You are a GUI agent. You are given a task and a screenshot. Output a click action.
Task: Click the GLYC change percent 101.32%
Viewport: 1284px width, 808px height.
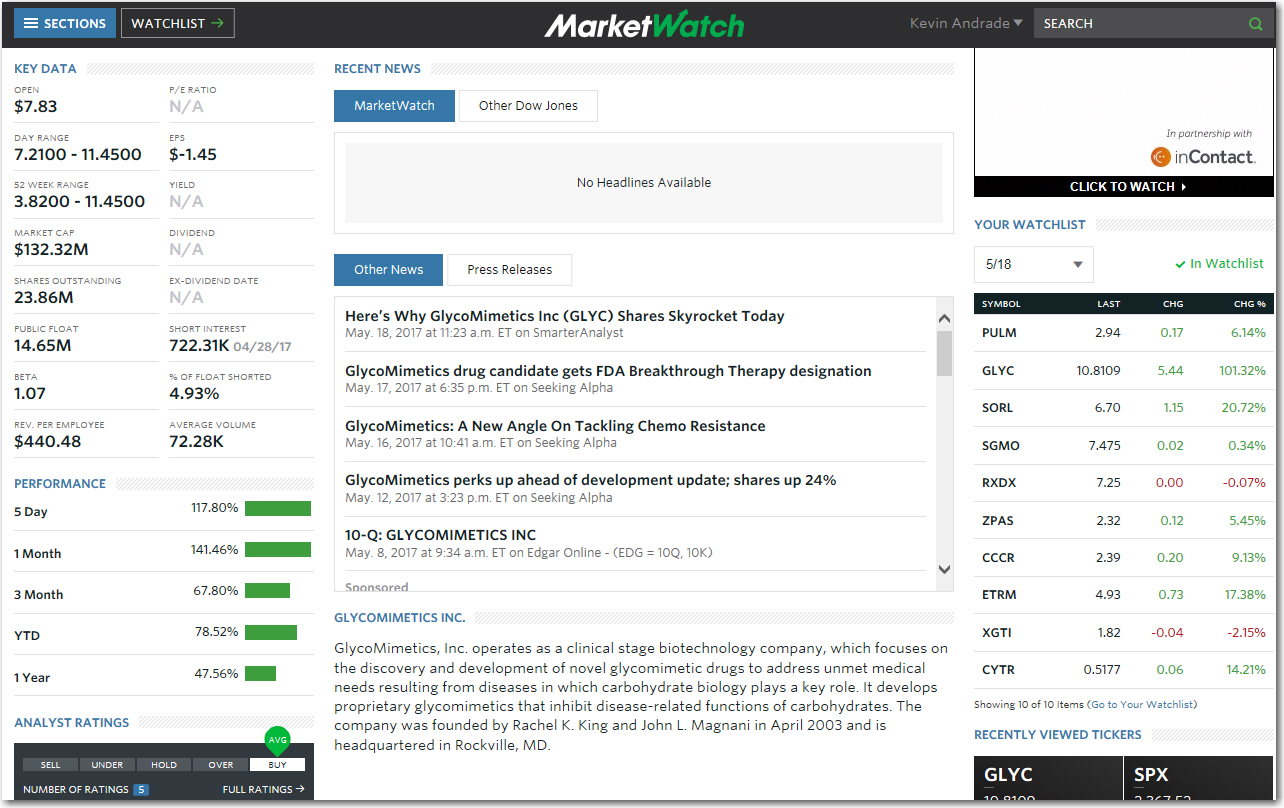[x=1243, y=371]
